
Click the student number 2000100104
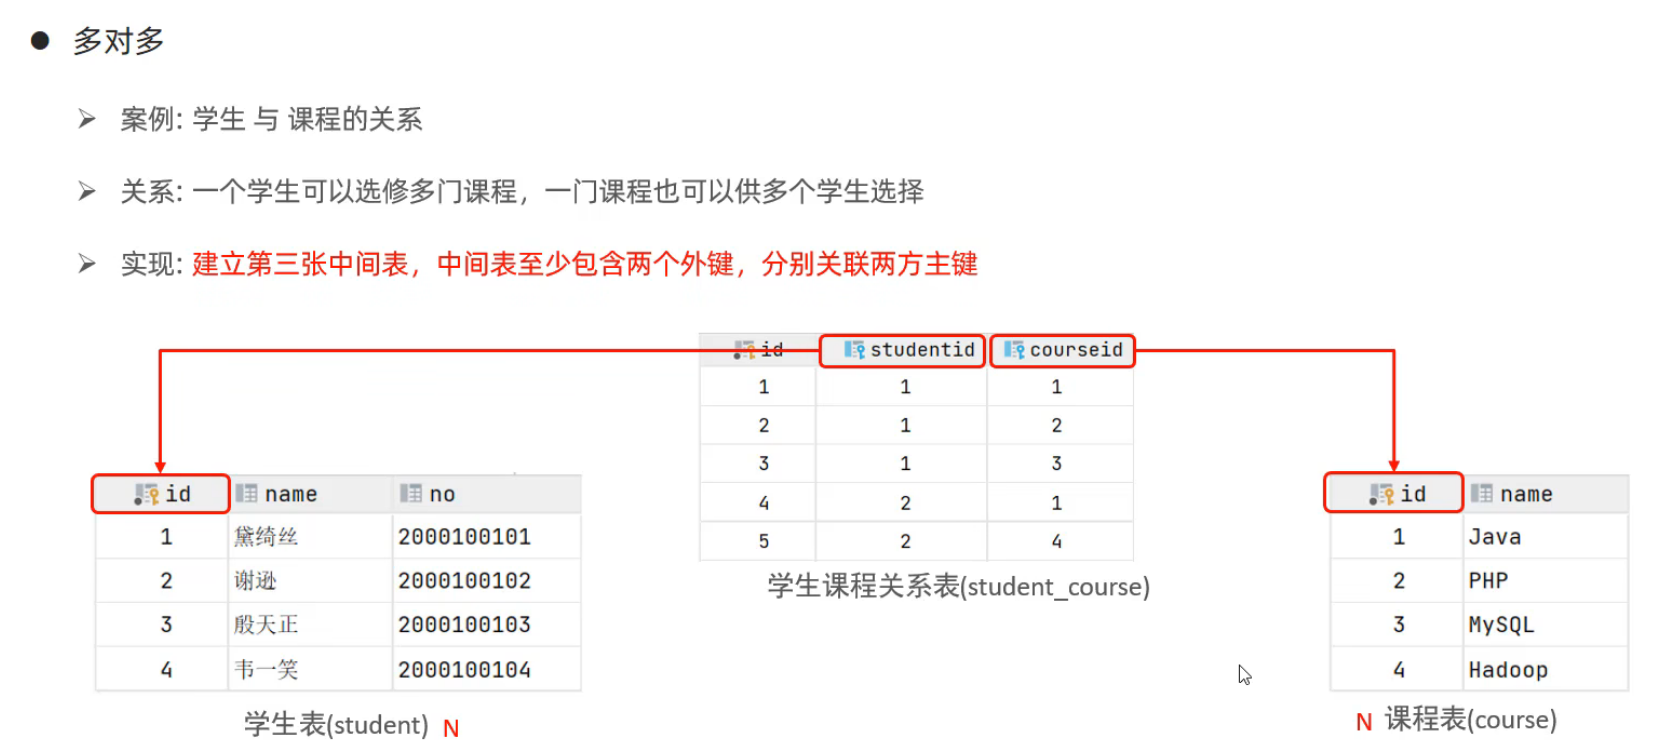tap(465, 669)
